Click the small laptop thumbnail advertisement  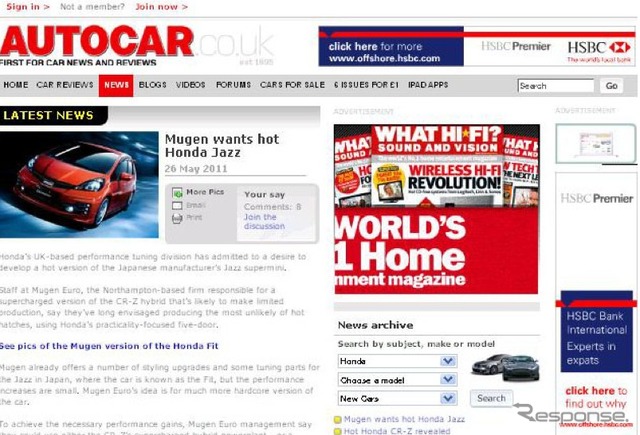point(596,144)
